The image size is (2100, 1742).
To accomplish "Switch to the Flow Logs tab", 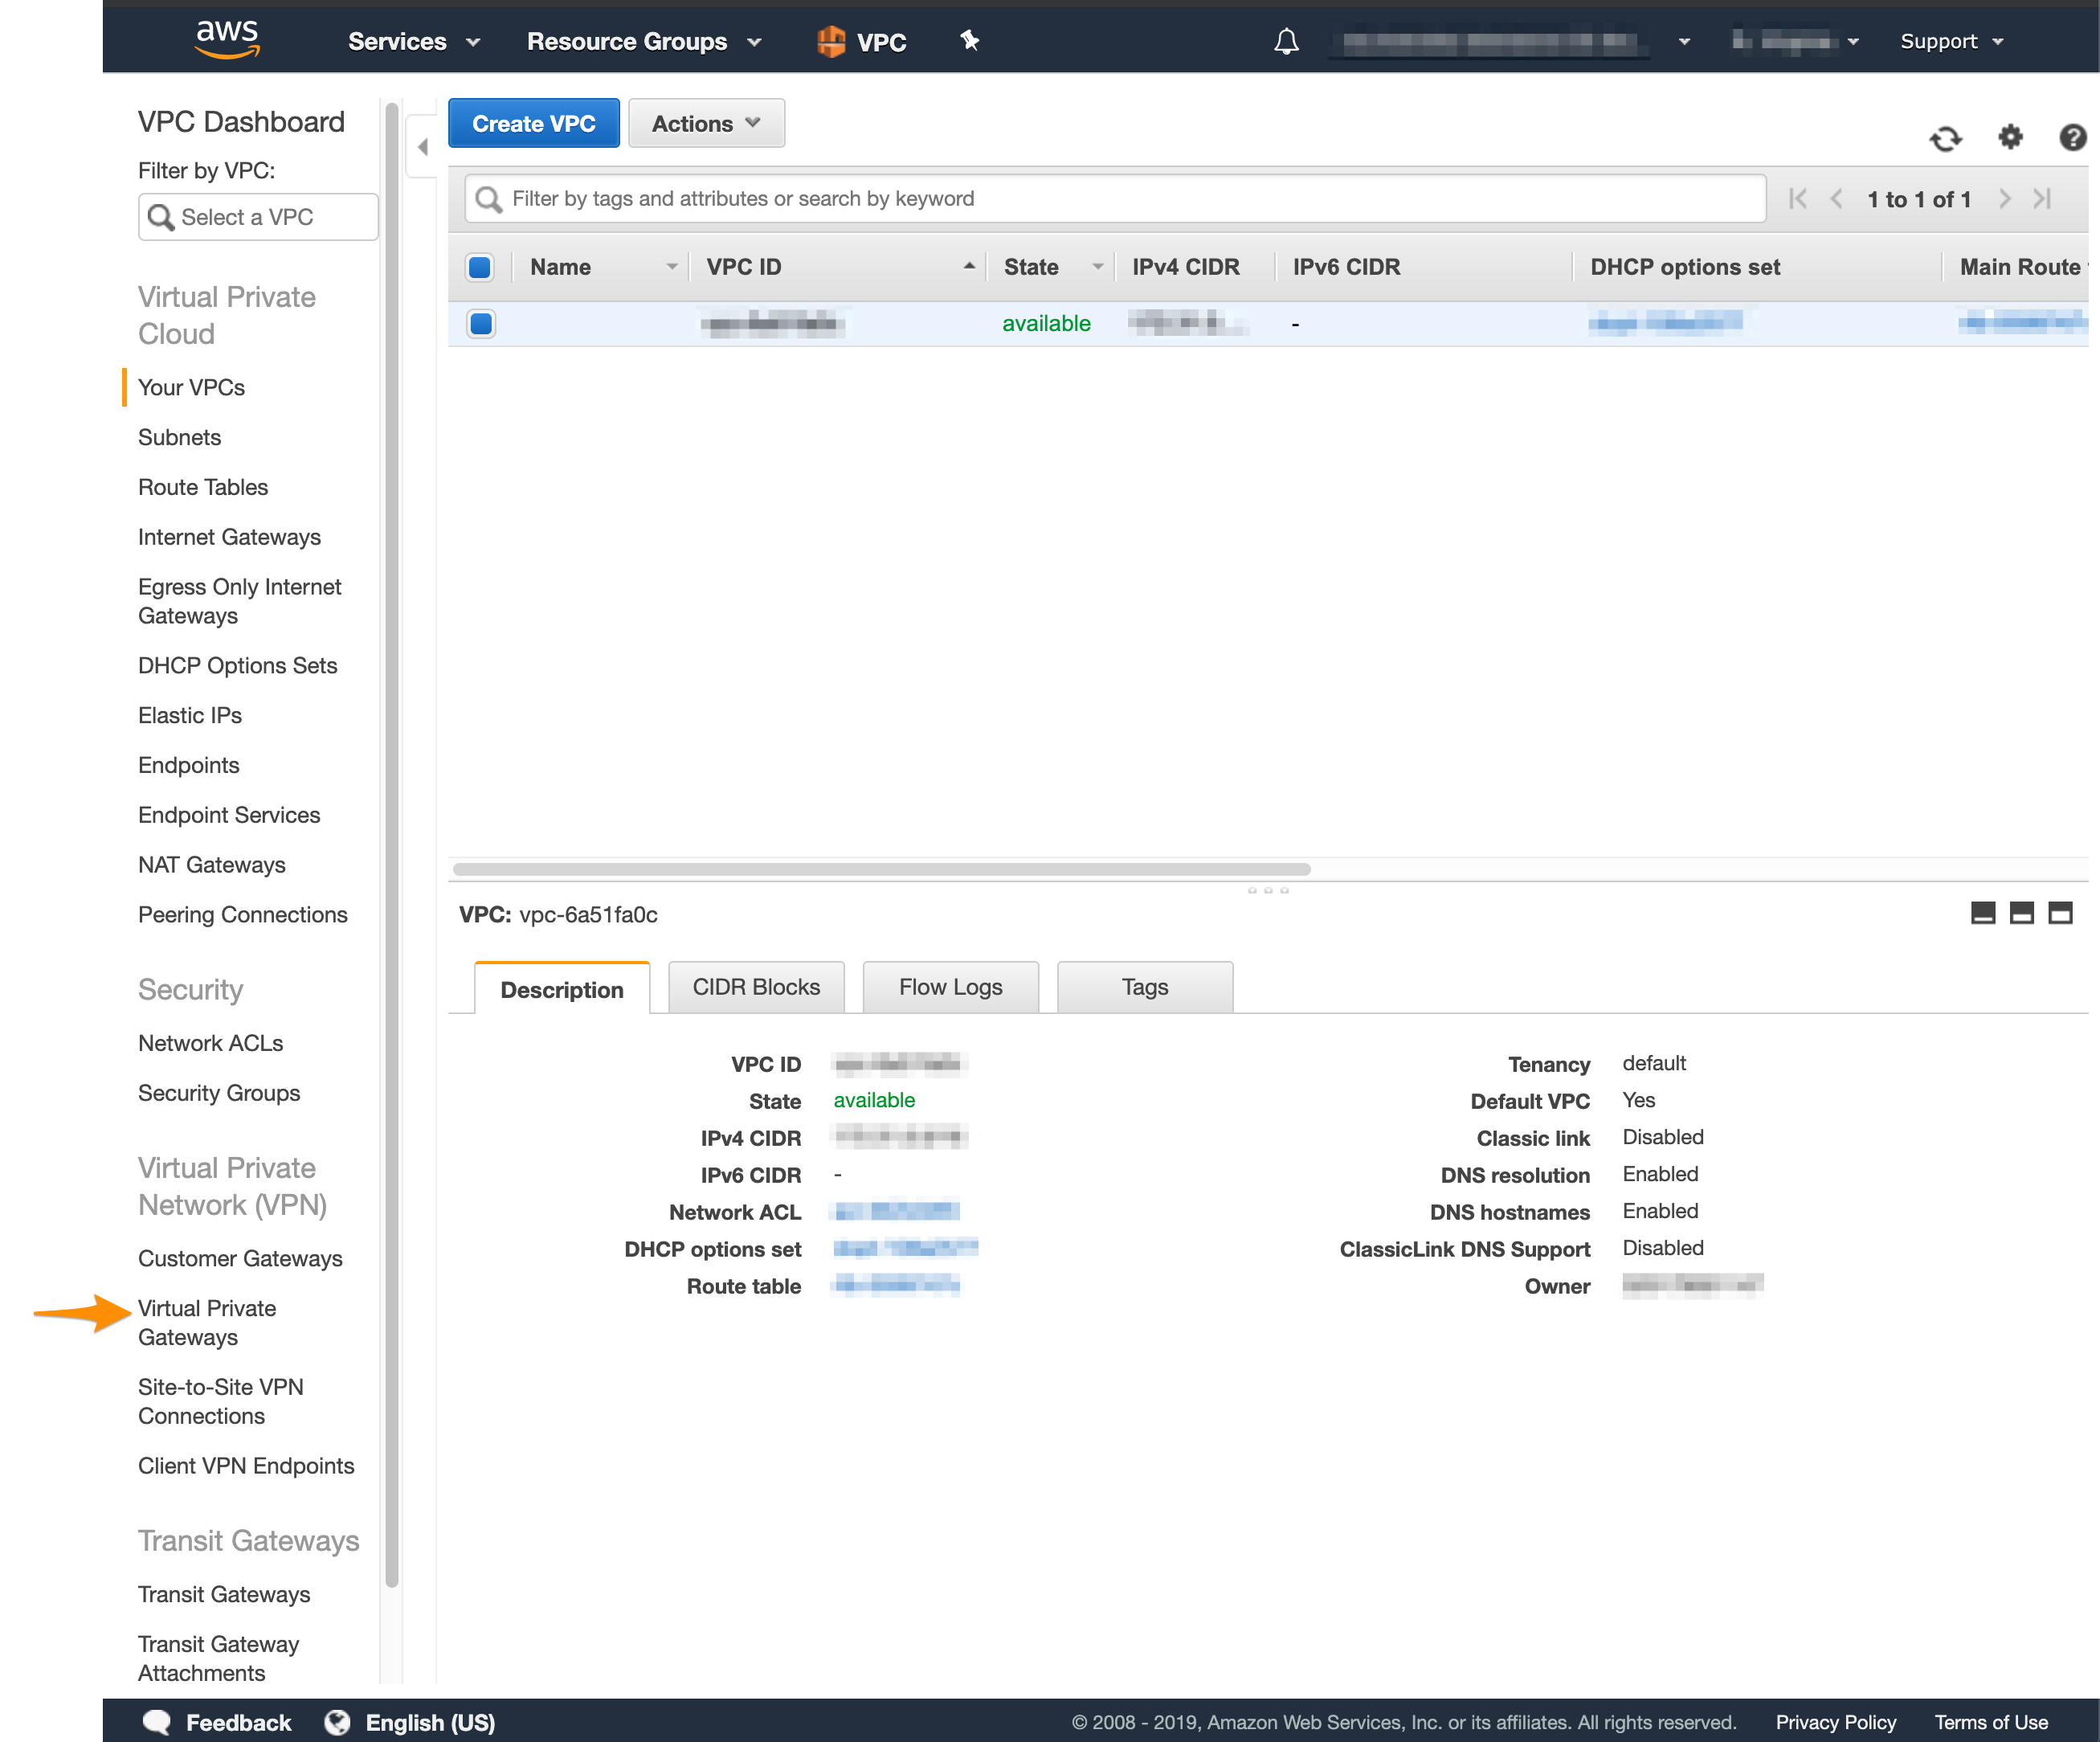I will click(950, 987).
